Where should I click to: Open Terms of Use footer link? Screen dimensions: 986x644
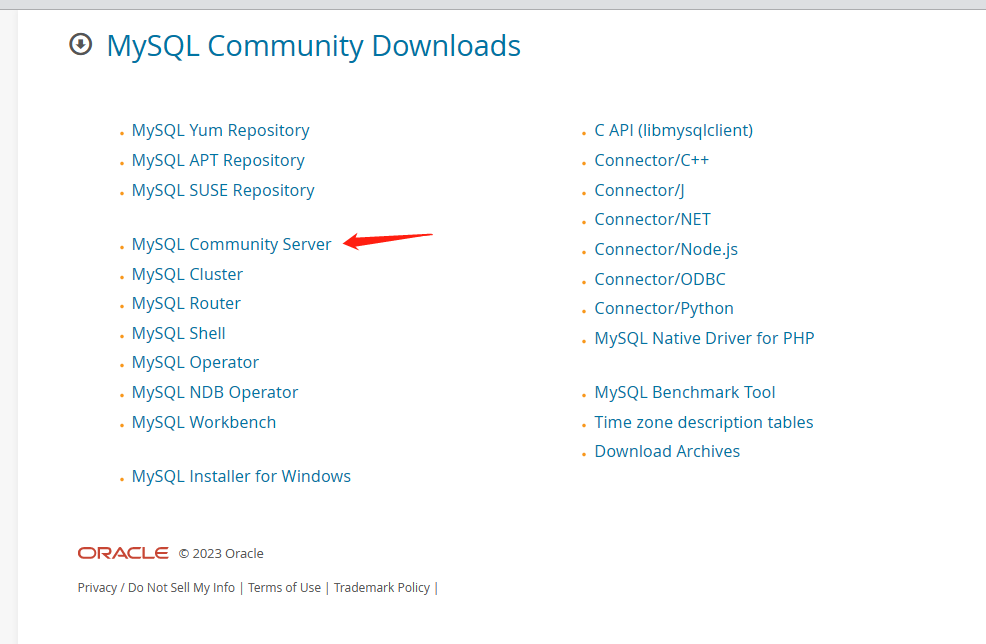click(284, 587)
